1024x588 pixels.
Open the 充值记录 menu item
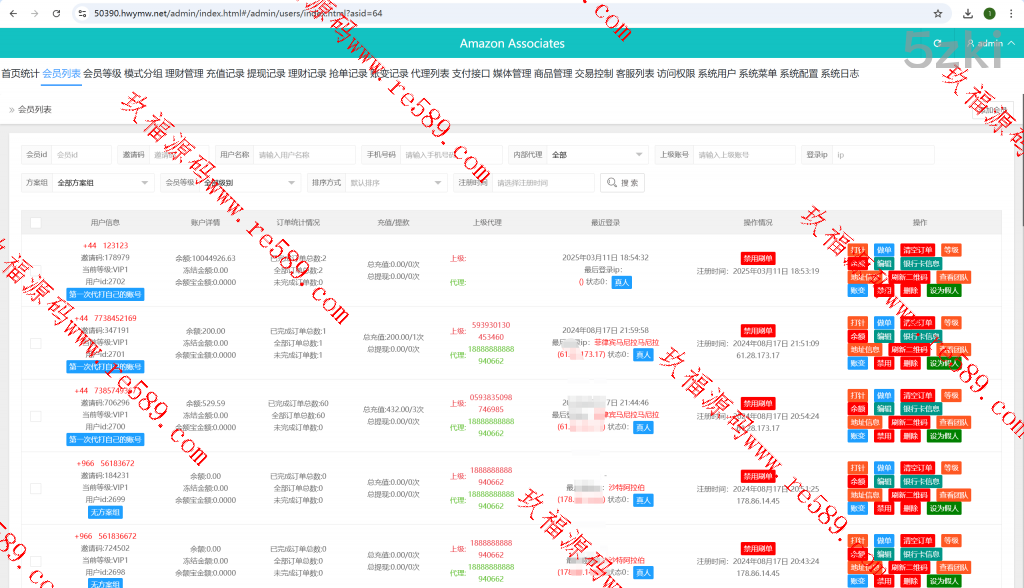click(225, 74)
